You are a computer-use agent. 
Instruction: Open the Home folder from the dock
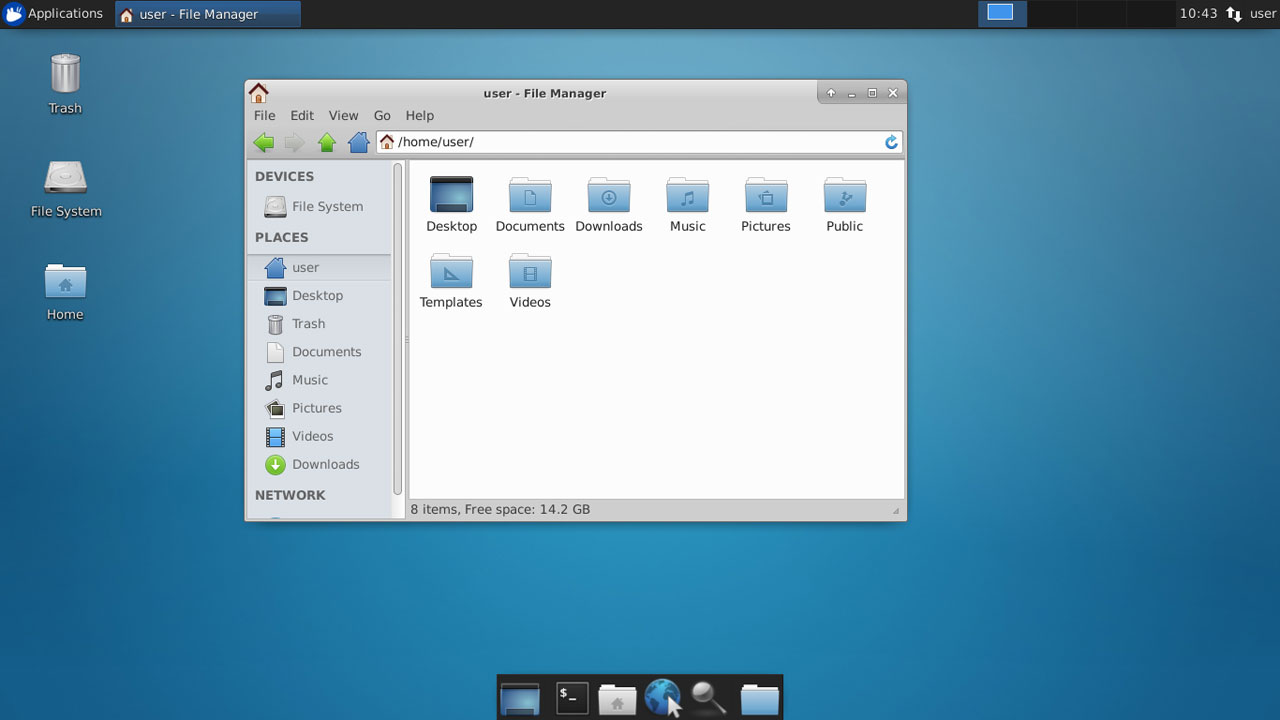click(x=617, y=697)
